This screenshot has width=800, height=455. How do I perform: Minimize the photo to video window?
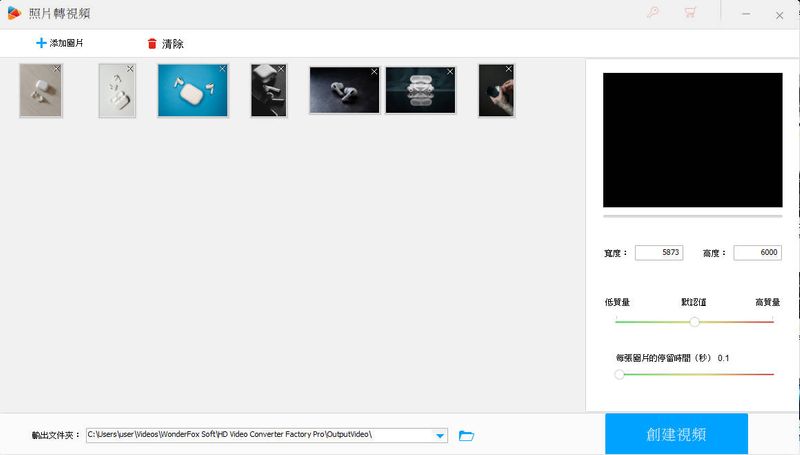point(746,14)
